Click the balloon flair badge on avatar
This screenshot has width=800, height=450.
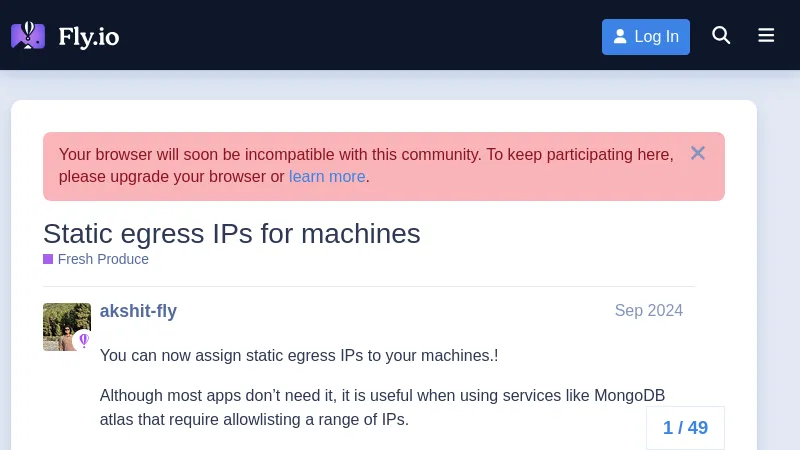coord(84,341)
